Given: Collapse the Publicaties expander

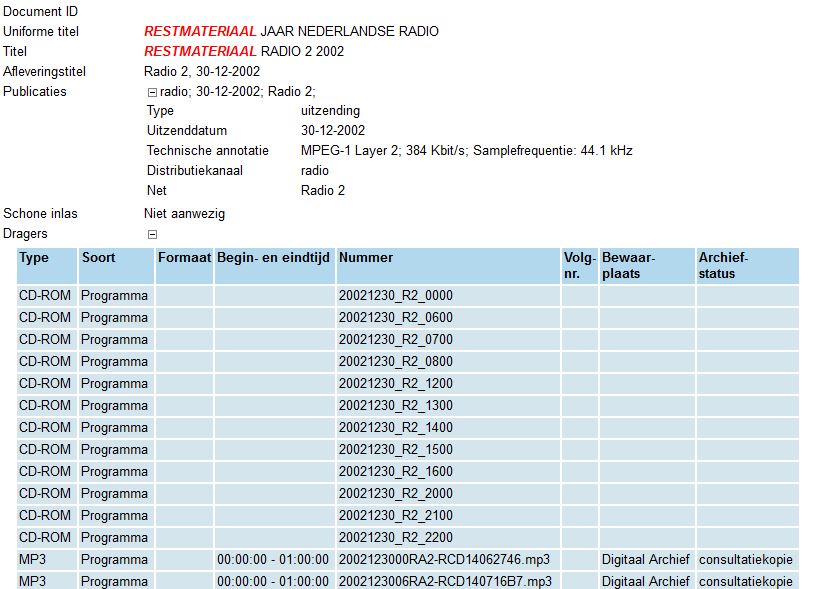Looking at the screenshot, I should pos(152,92).
